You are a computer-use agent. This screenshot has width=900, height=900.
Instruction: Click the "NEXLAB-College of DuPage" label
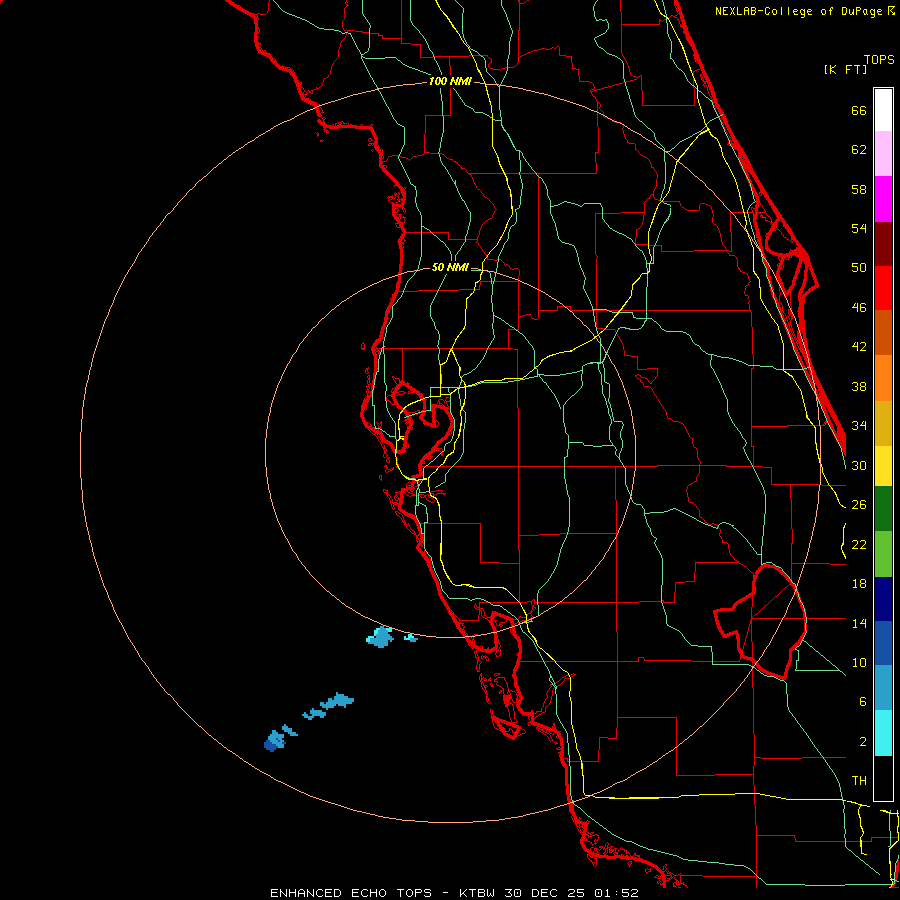pyautogui.click(x=798, y=11)
